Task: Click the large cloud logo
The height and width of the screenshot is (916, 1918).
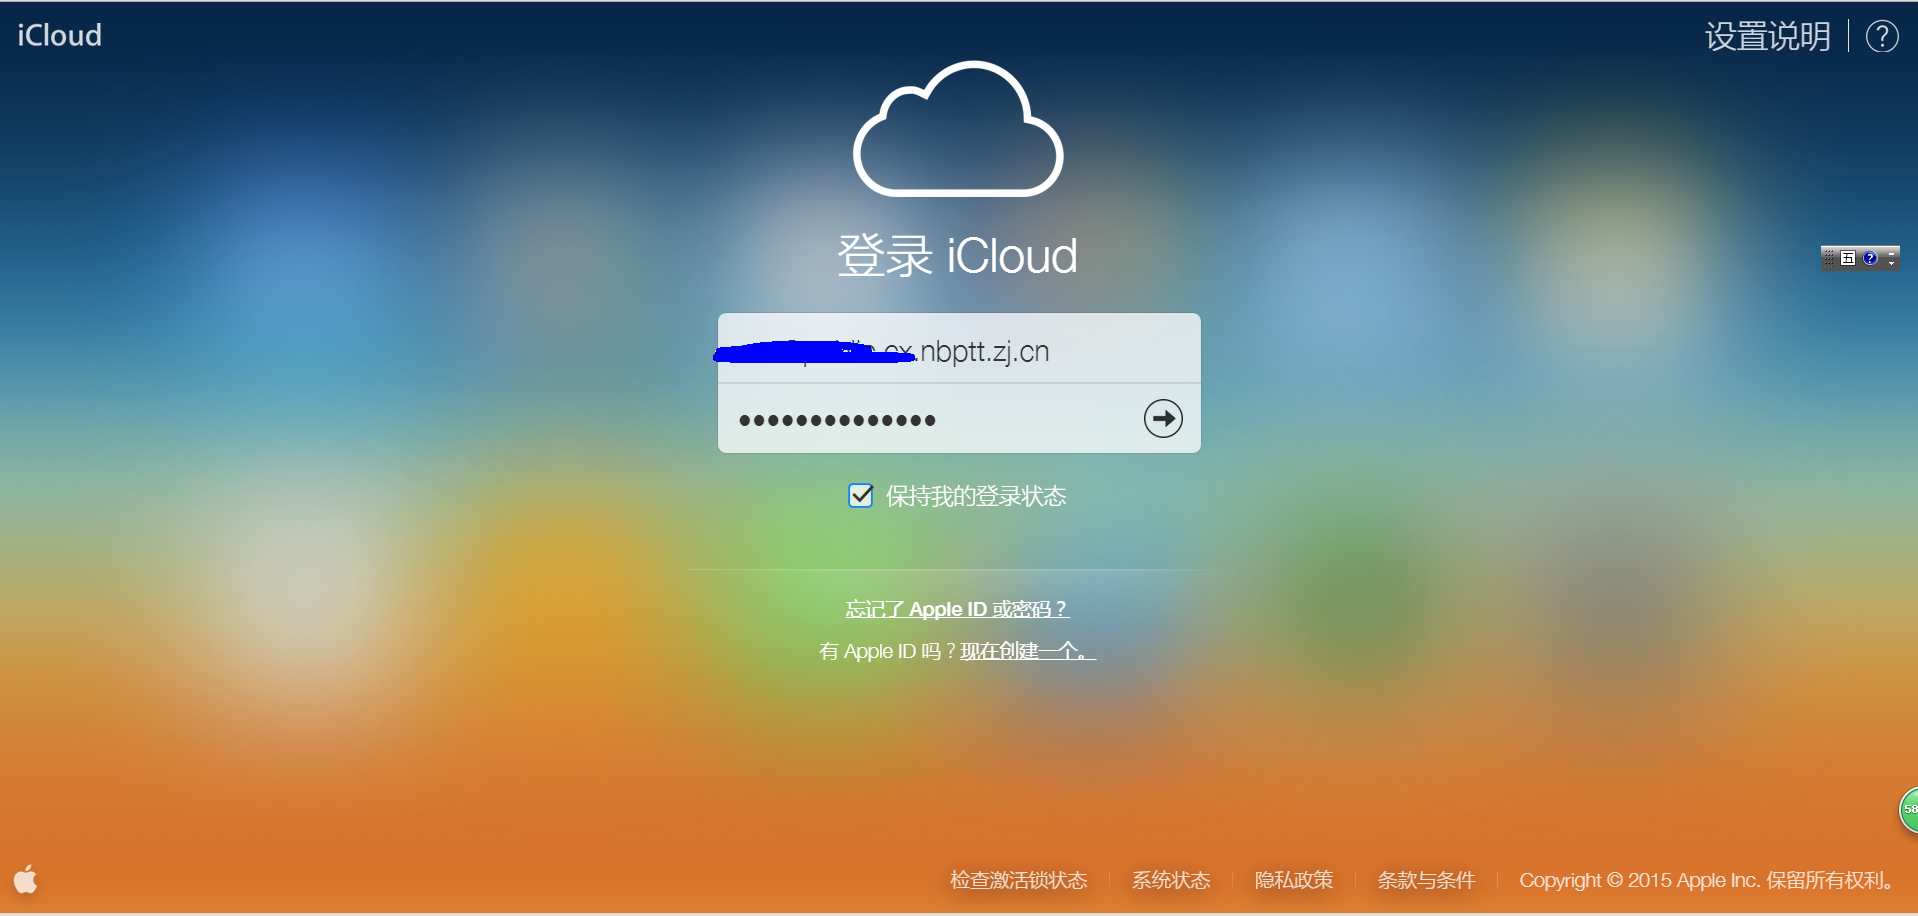Action: click(958, 129)
